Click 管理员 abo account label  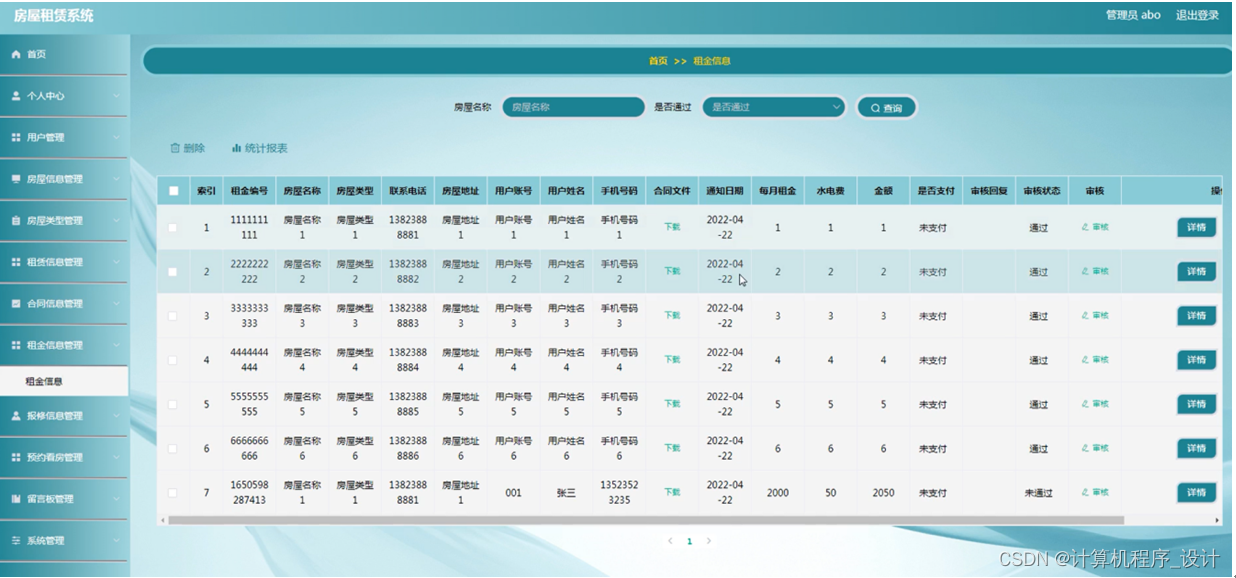click(x=1133, y=15)
